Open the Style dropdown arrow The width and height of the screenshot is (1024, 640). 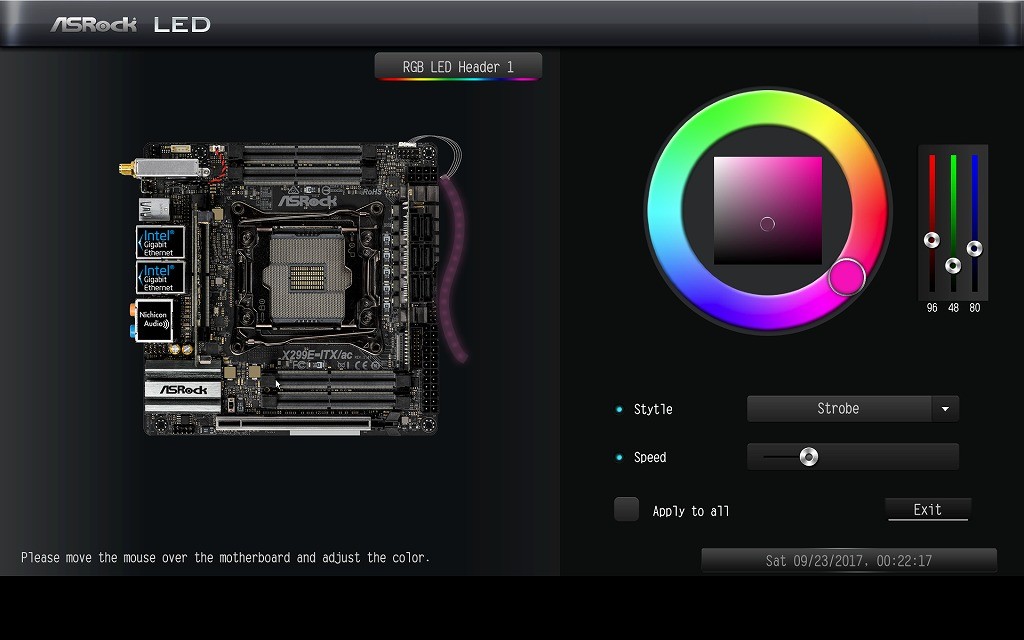[x=945, y=409]
